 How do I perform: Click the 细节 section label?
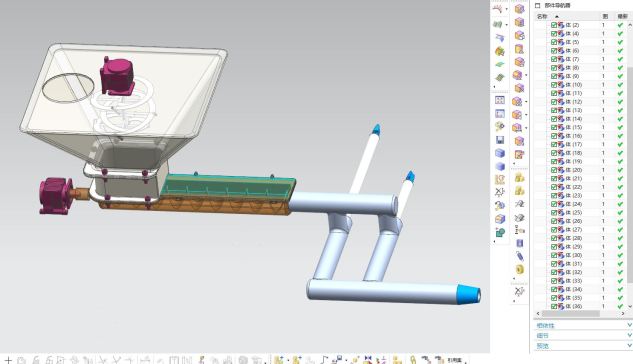[x=543, y=335]
